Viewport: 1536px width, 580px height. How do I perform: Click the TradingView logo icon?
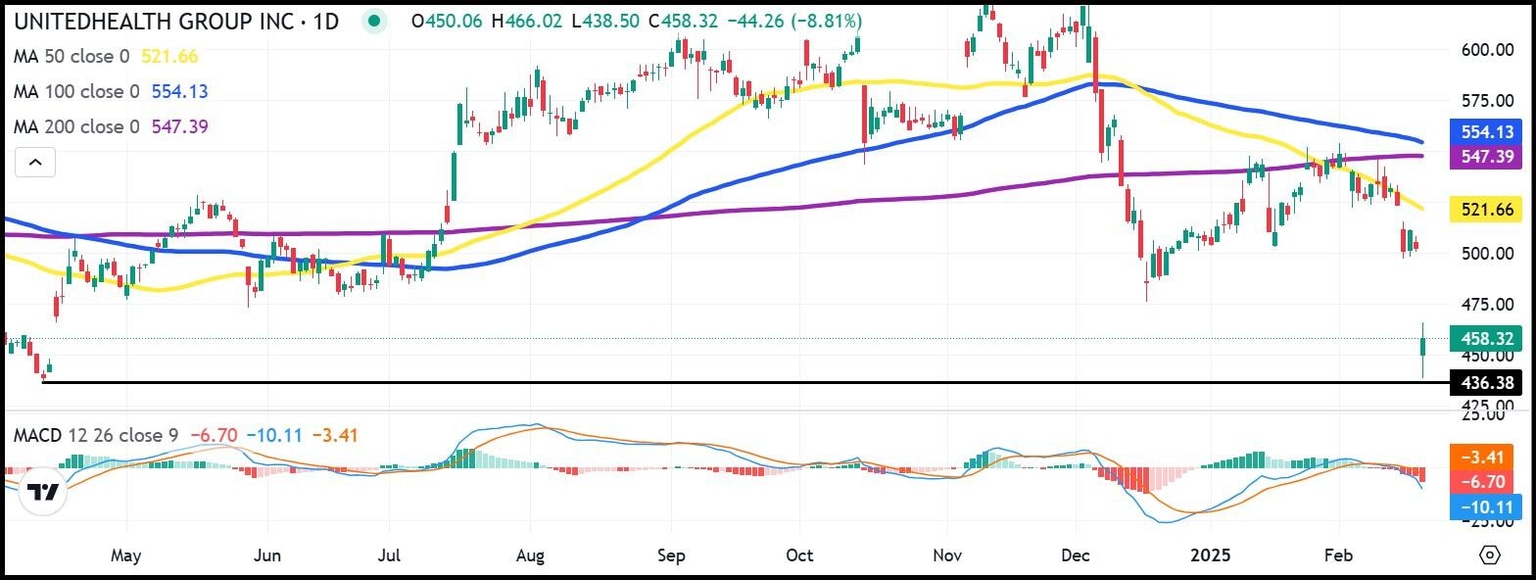click(x=42, y=491)
